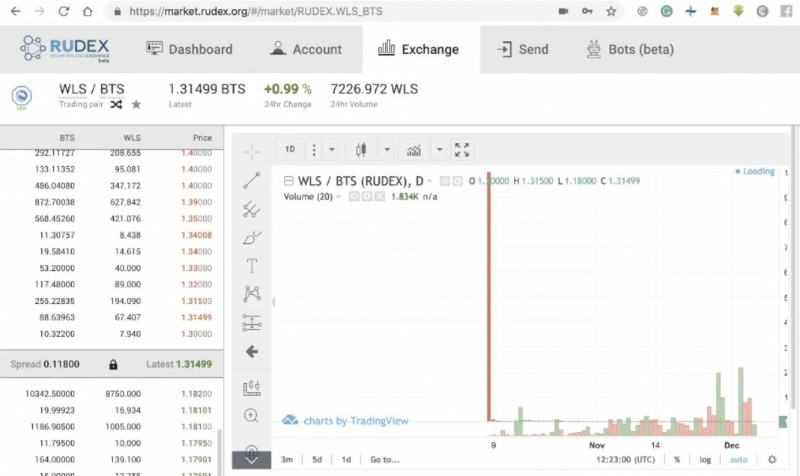Open the key password icon in address bar
Image resolution: width=800 pixels, height=476 pixels.
(587, 11)
